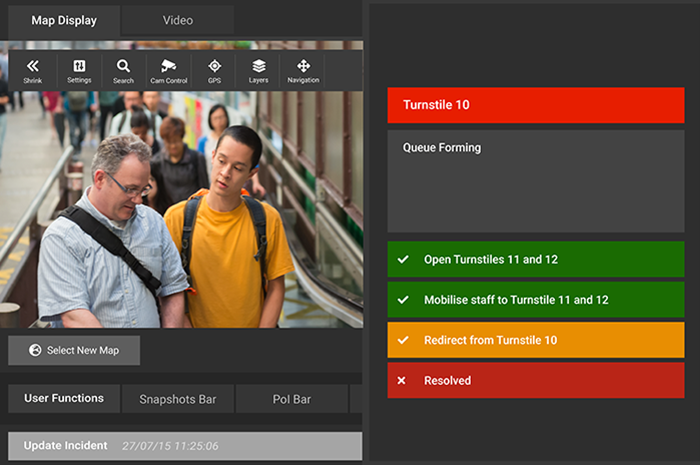Click 'Mobilise staff to Turnstile 11 and 12' text
The image size is (700, 465).
tap(516, 300)
